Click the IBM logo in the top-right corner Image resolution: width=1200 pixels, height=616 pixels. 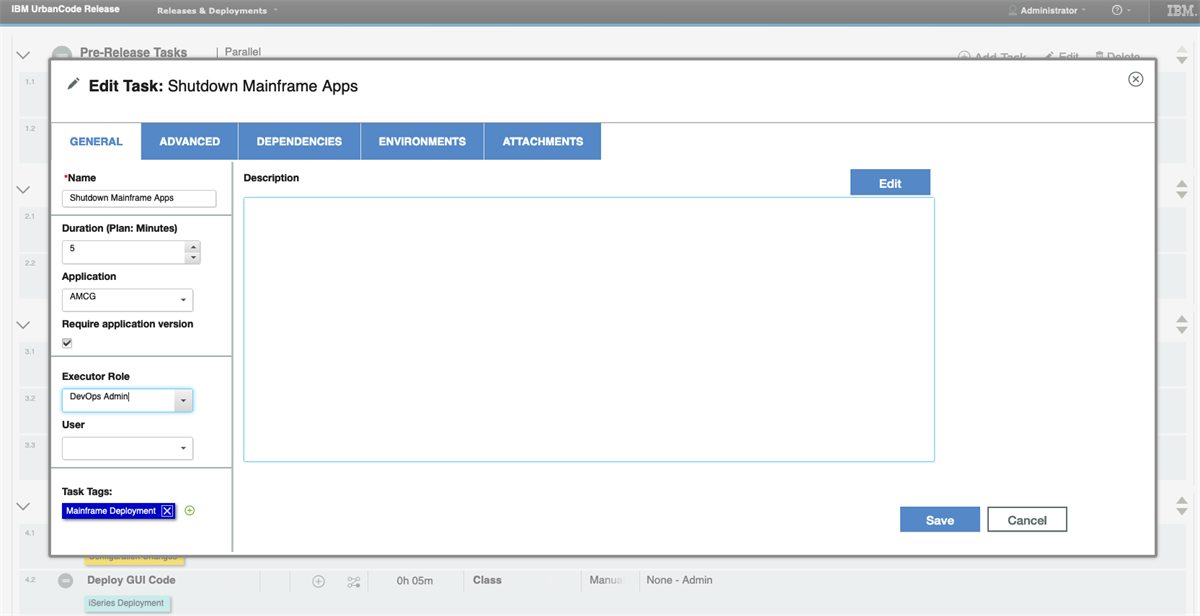tap(1182, 11)
